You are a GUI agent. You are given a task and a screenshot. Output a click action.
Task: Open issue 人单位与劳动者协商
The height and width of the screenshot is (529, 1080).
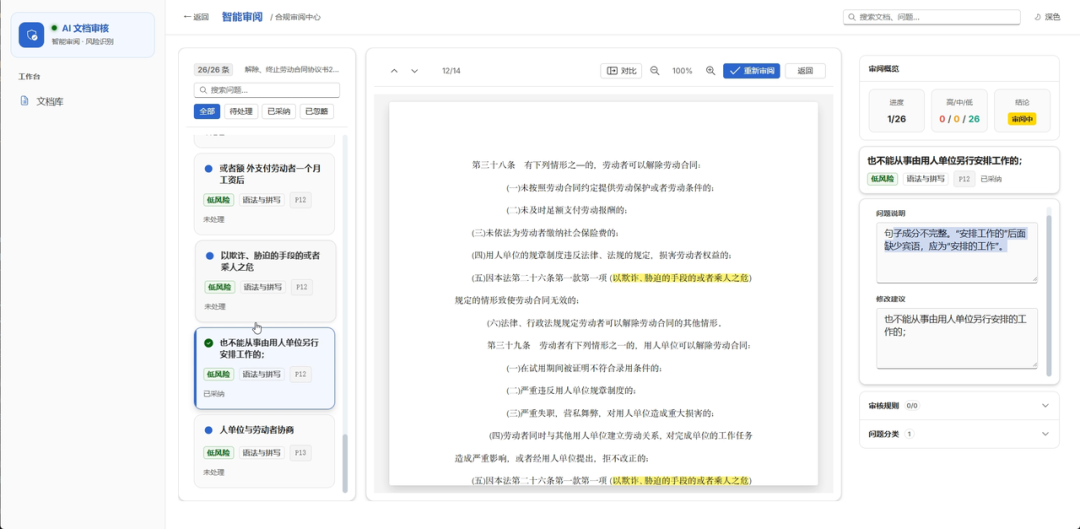coord(264,451)
